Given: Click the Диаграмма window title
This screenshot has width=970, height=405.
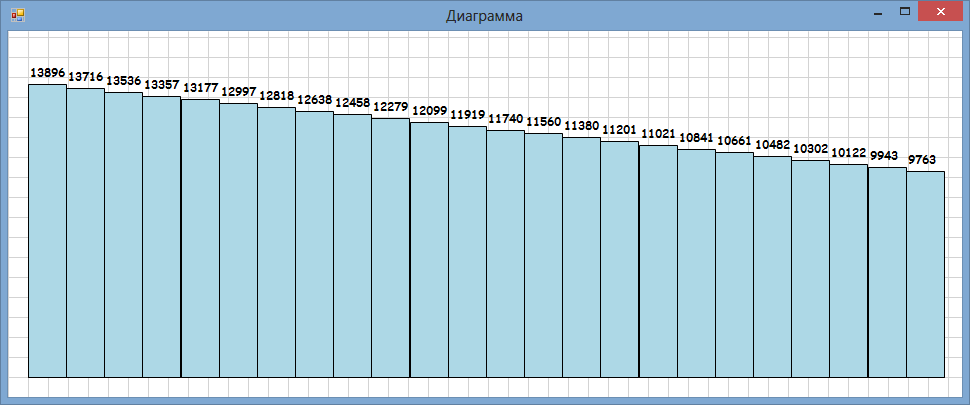Looking at the screenshot, I should coord(484,15).
